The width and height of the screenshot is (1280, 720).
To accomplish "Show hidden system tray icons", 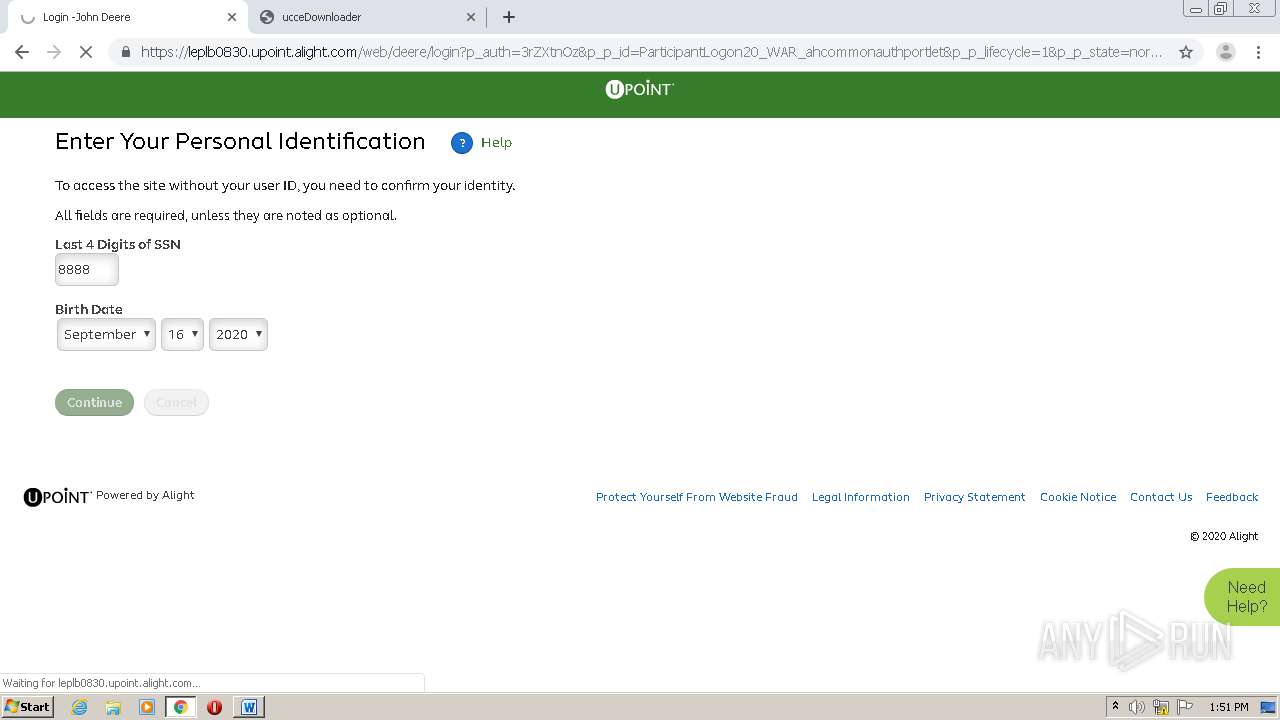I will click(1115, 707).
